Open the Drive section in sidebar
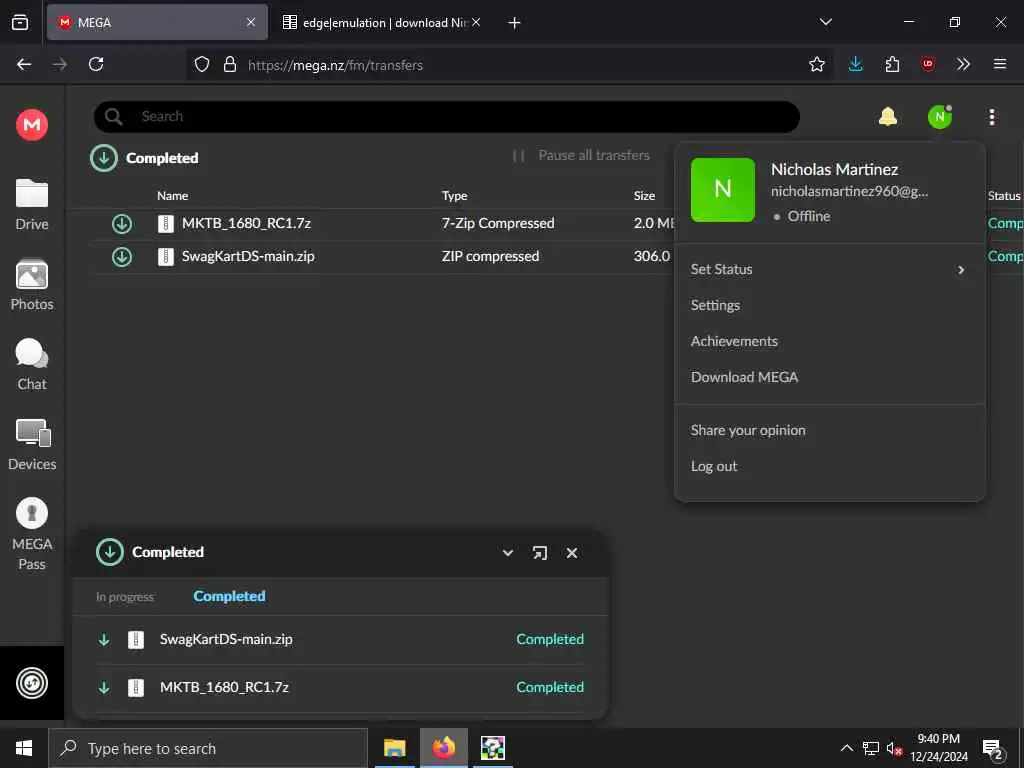This screenshot has height=768, width=1024. pyautogui.click(x=32, y=205)
